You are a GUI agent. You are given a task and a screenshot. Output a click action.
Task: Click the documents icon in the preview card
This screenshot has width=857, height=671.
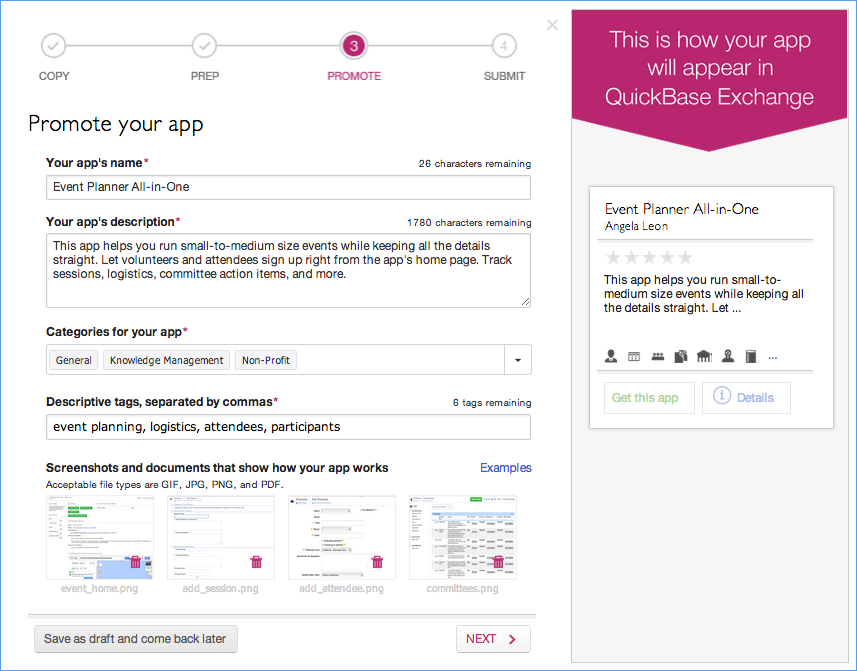[x=681, y=356]
